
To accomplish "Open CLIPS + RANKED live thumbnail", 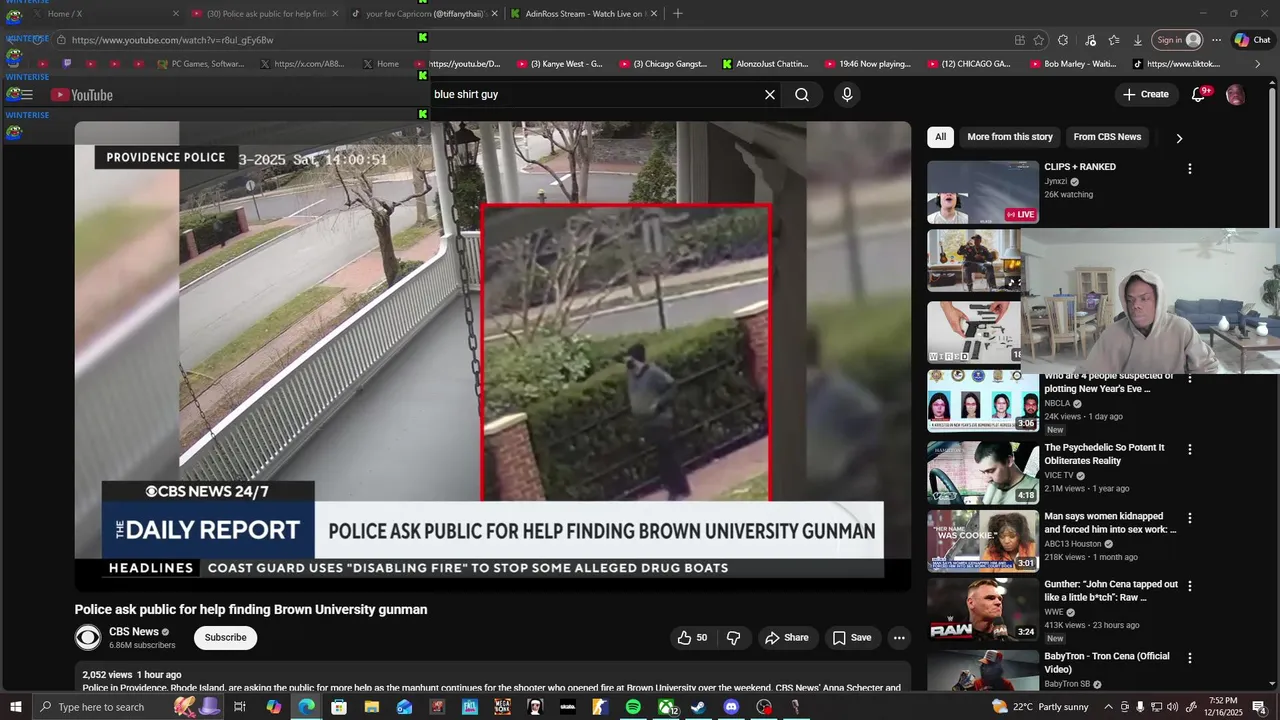I will [983, 192].
